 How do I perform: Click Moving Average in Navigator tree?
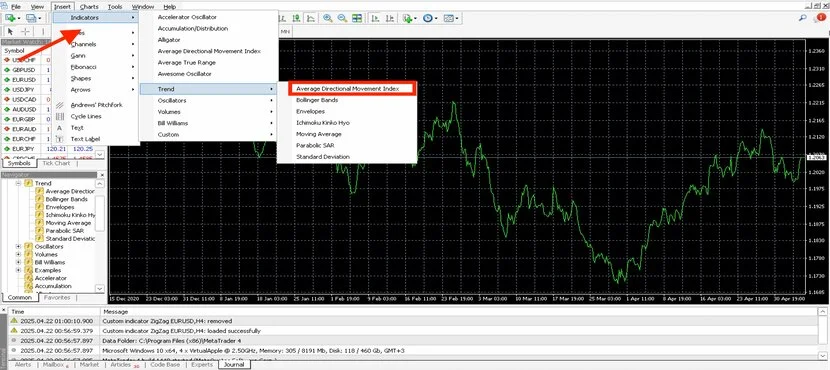(68, 223)
